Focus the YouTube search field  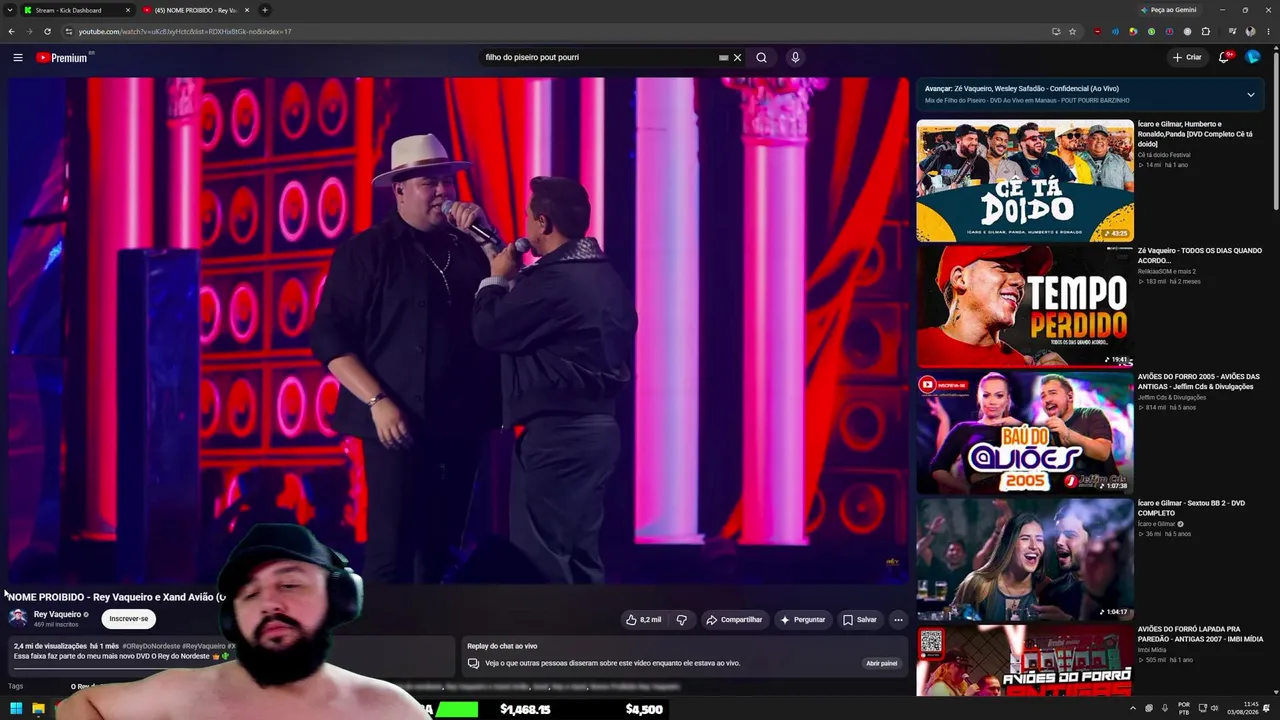point(598,58)
